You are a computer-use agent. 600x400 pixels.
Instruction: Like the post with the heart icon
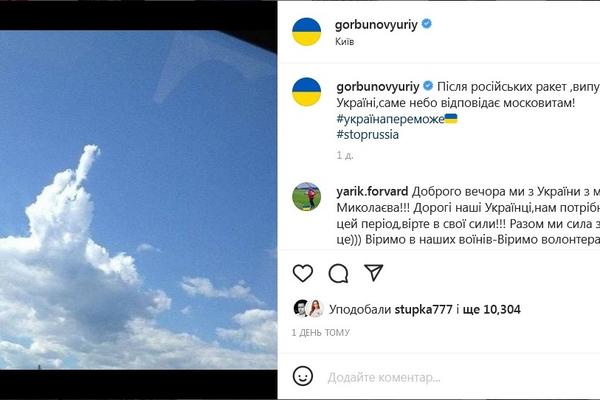pos(303,273)
